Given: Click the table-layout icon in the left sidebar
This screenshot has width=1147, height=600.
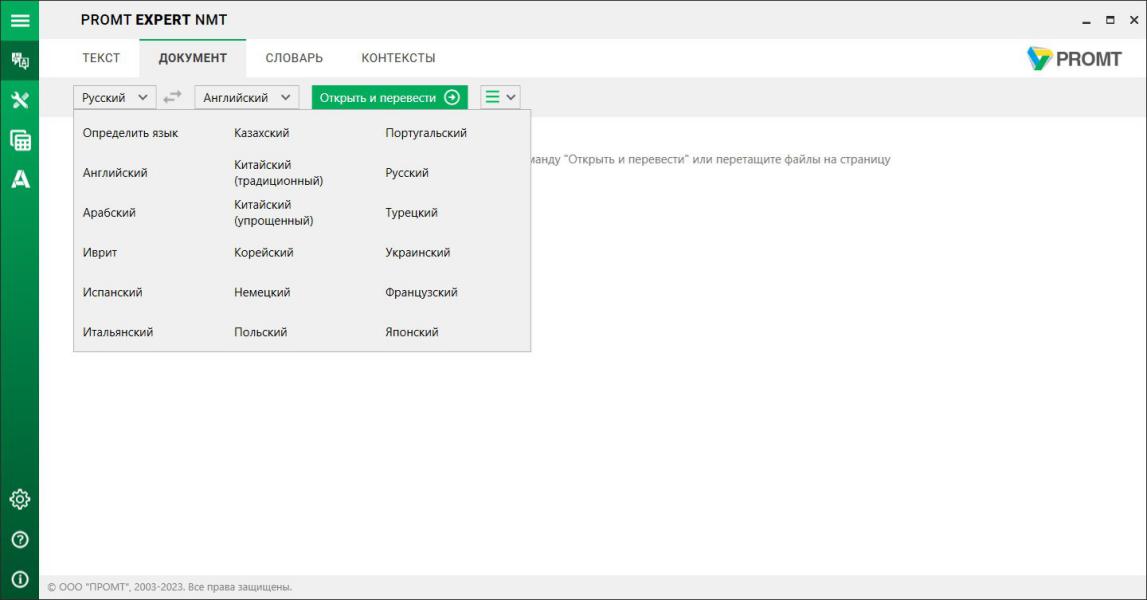Looking at the screenshot, I should [x=19, y=140].
